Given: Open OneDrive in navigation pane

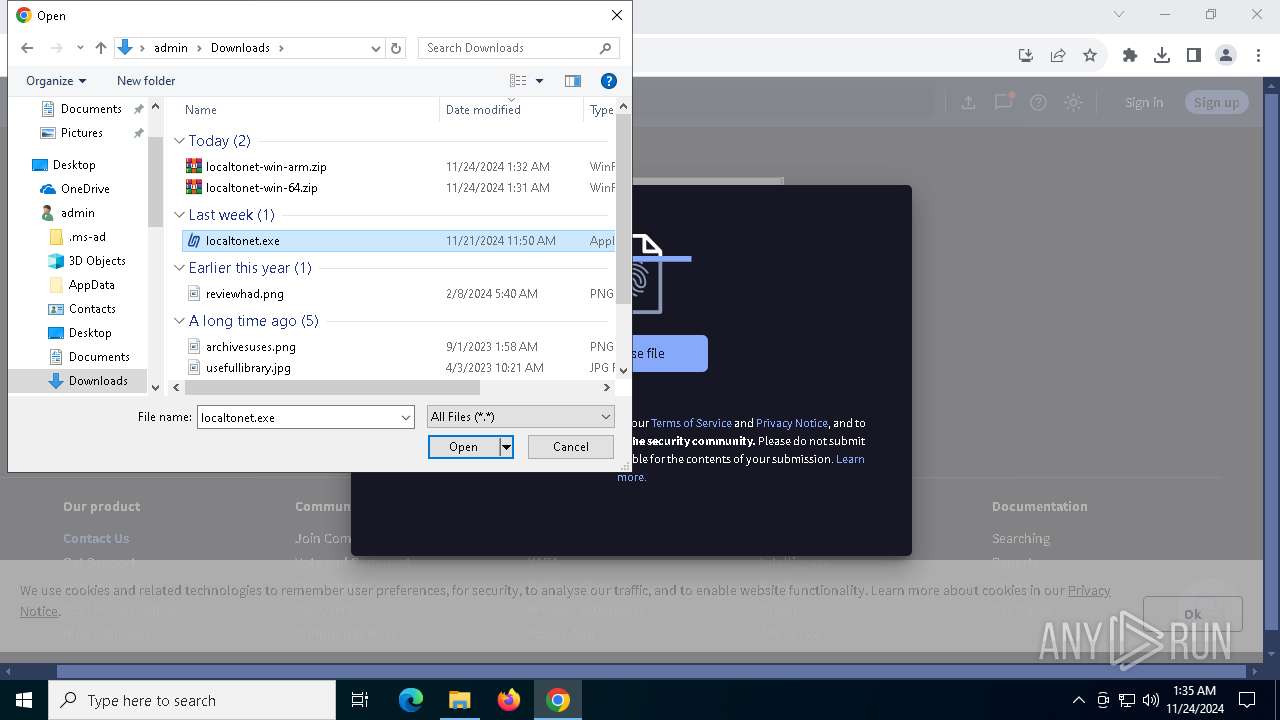Looking at the screenshot, I should [85, 189].
